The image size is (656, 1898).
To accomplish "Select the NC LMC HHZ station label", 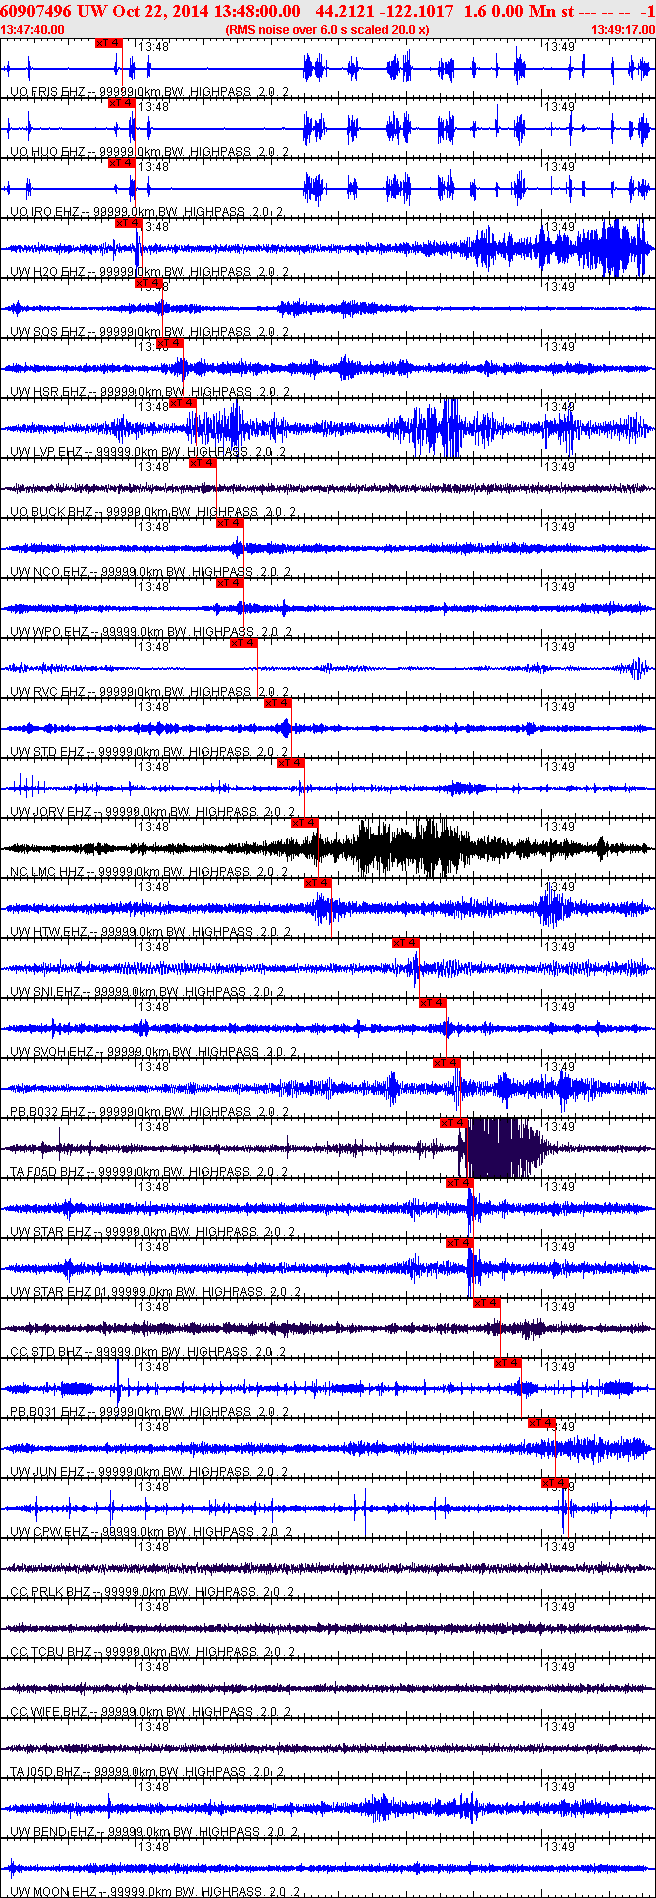I will (150, 872).
